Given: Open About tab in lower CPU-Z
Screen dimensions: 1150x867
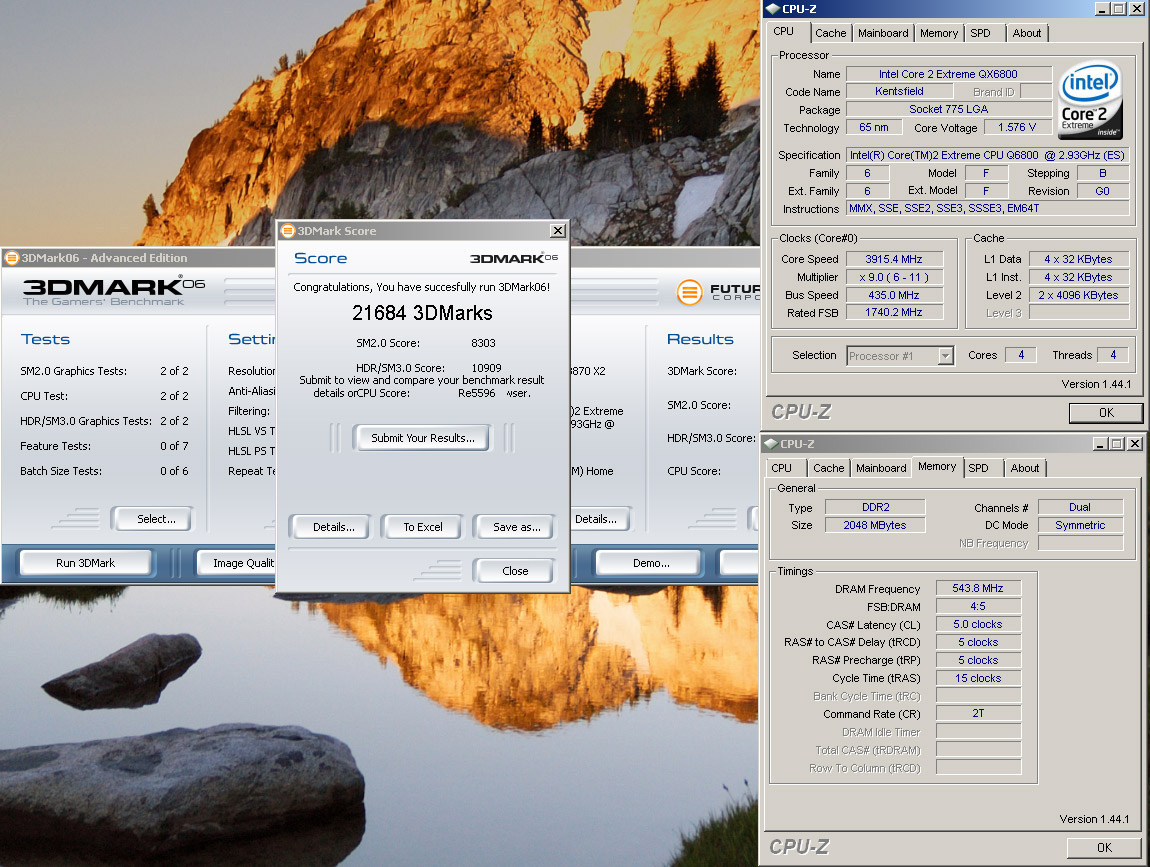Looking at the screenshot, I should pos(1025,468).
